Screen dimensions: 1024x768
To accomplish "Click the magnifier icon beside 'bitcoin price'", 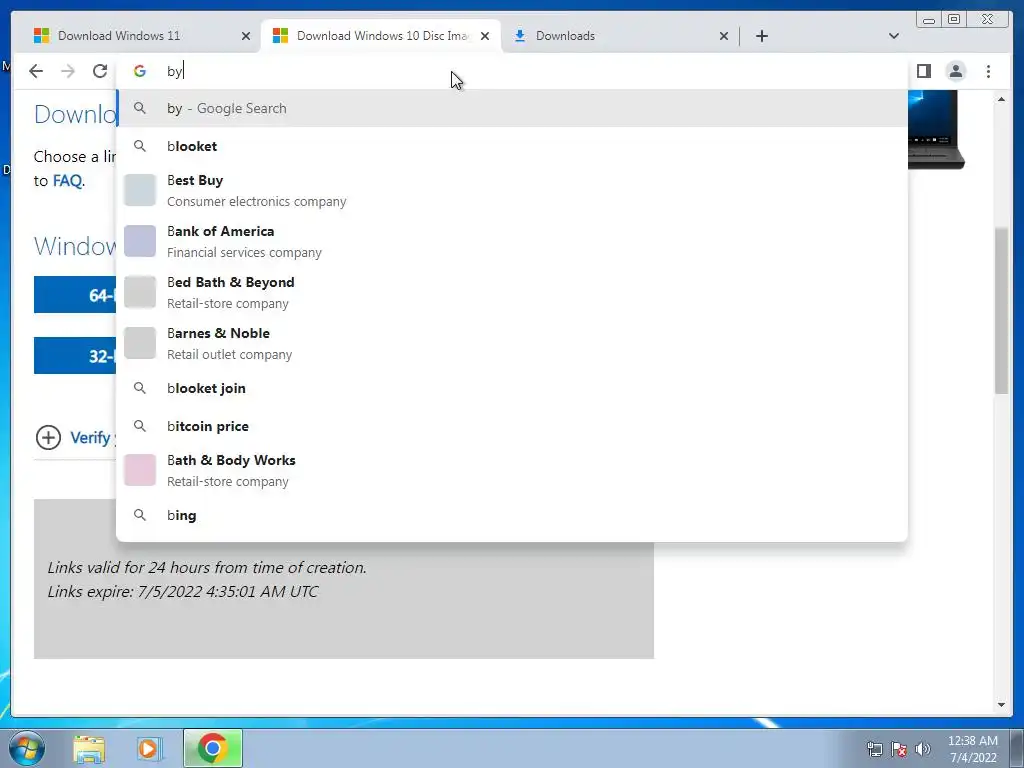I will click(x=140, y=426).
